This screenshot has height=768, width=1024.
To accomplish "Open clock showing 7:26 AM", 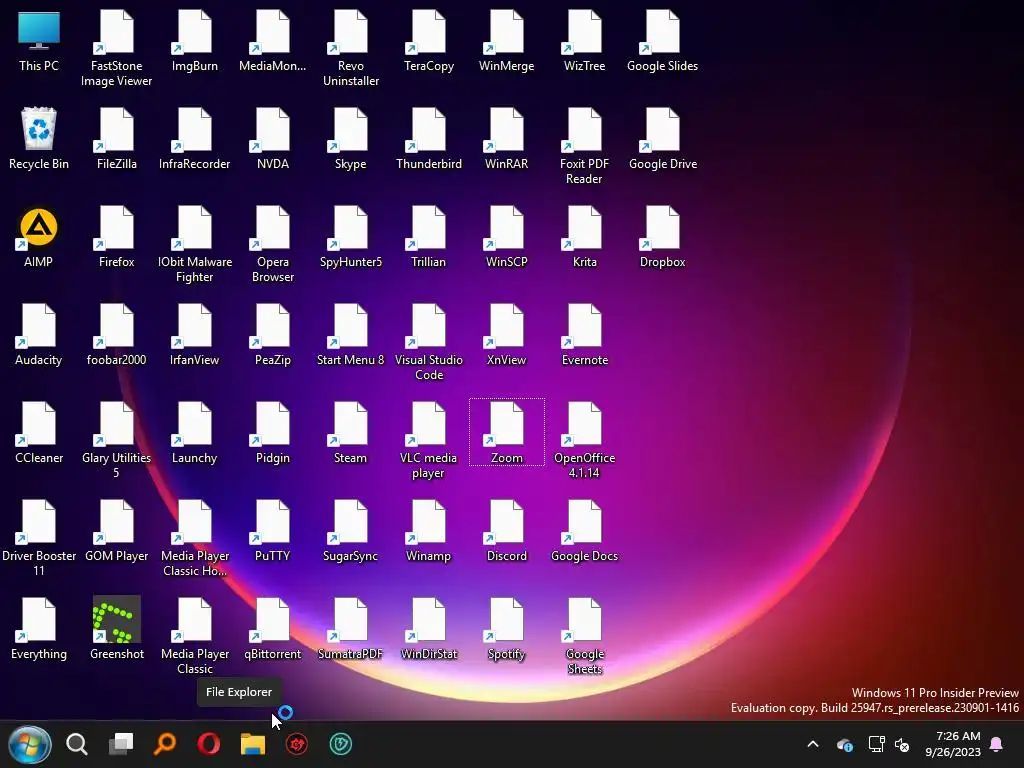I will [953, 744].
